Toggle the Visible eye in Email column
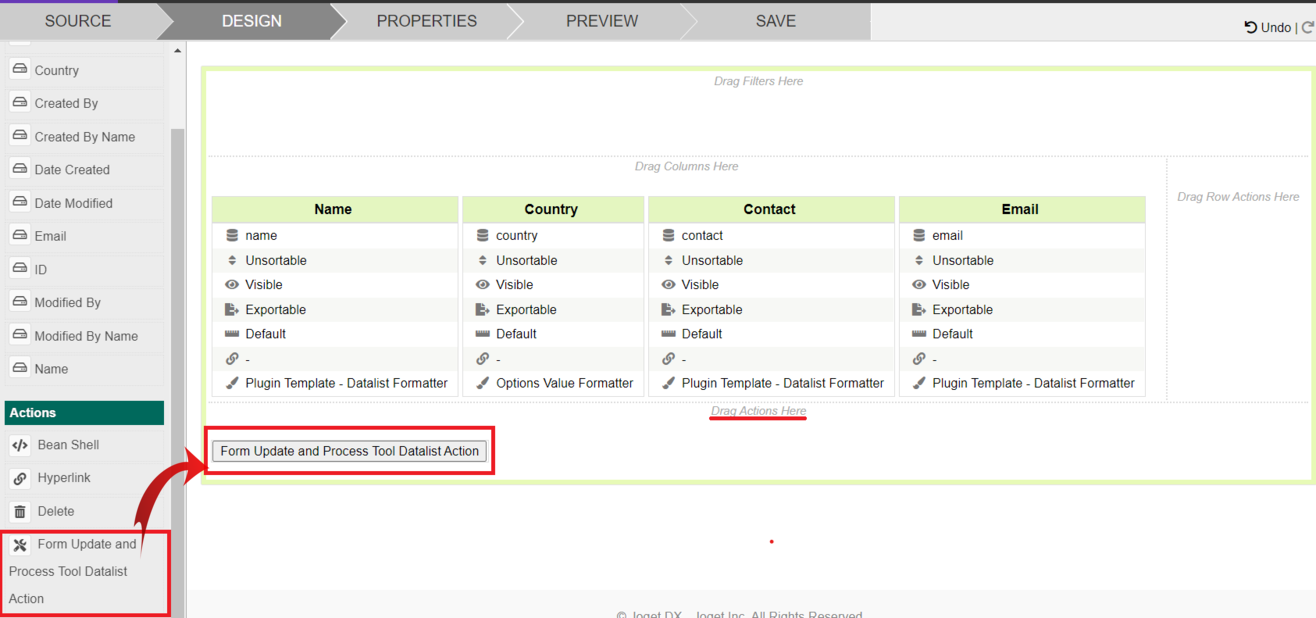Screen dimensions: 1316x618 point(919,285)
